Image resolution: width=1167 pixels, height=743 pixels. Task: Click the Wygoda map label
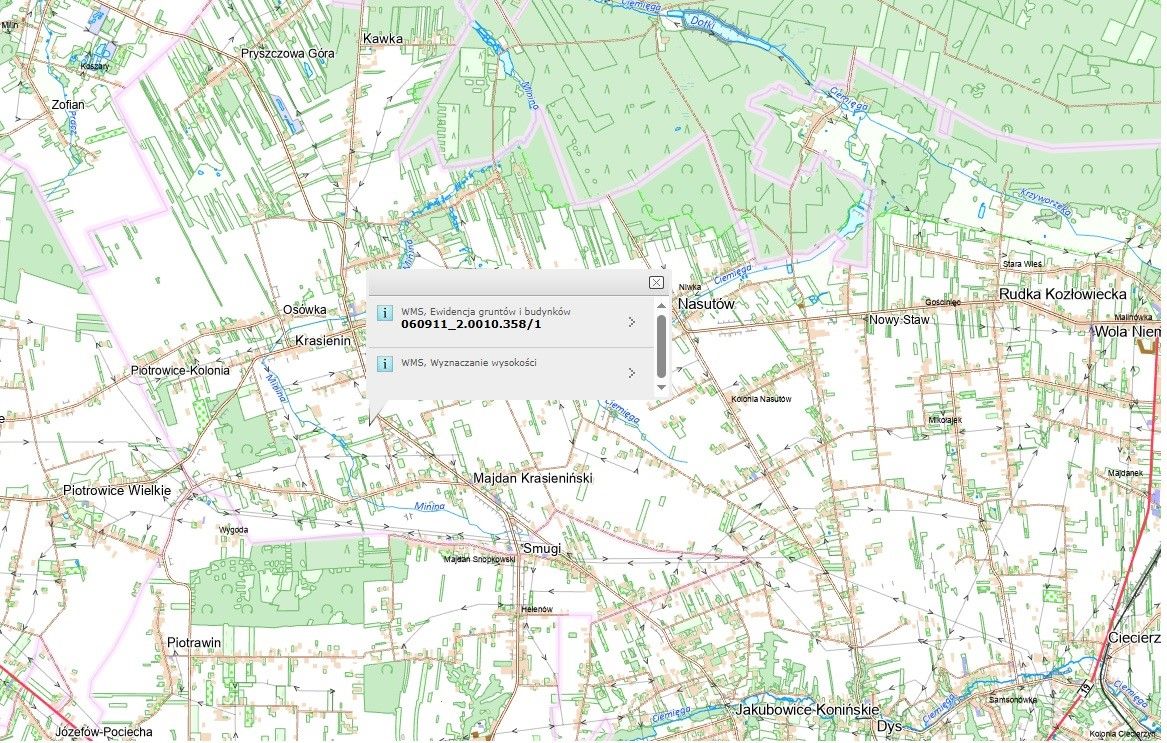pos(233,530)
